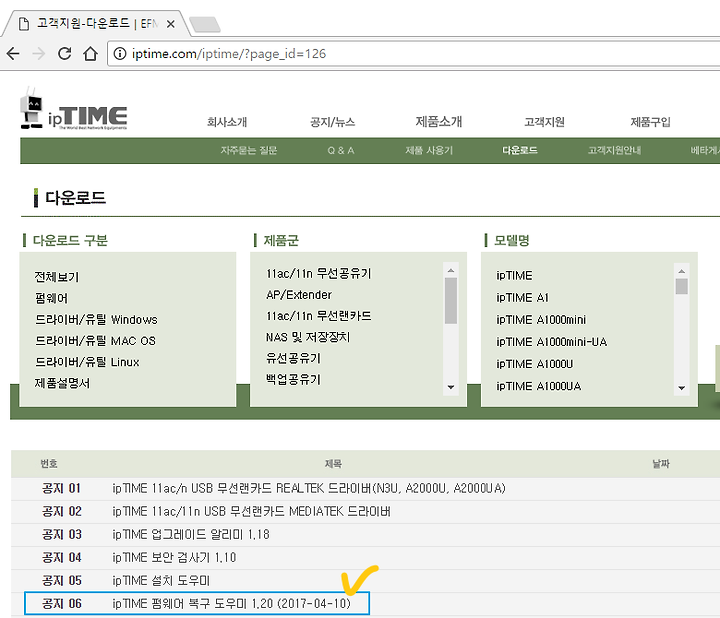
Task: Click the 날짜 column header
Action: tap(661, 464)
